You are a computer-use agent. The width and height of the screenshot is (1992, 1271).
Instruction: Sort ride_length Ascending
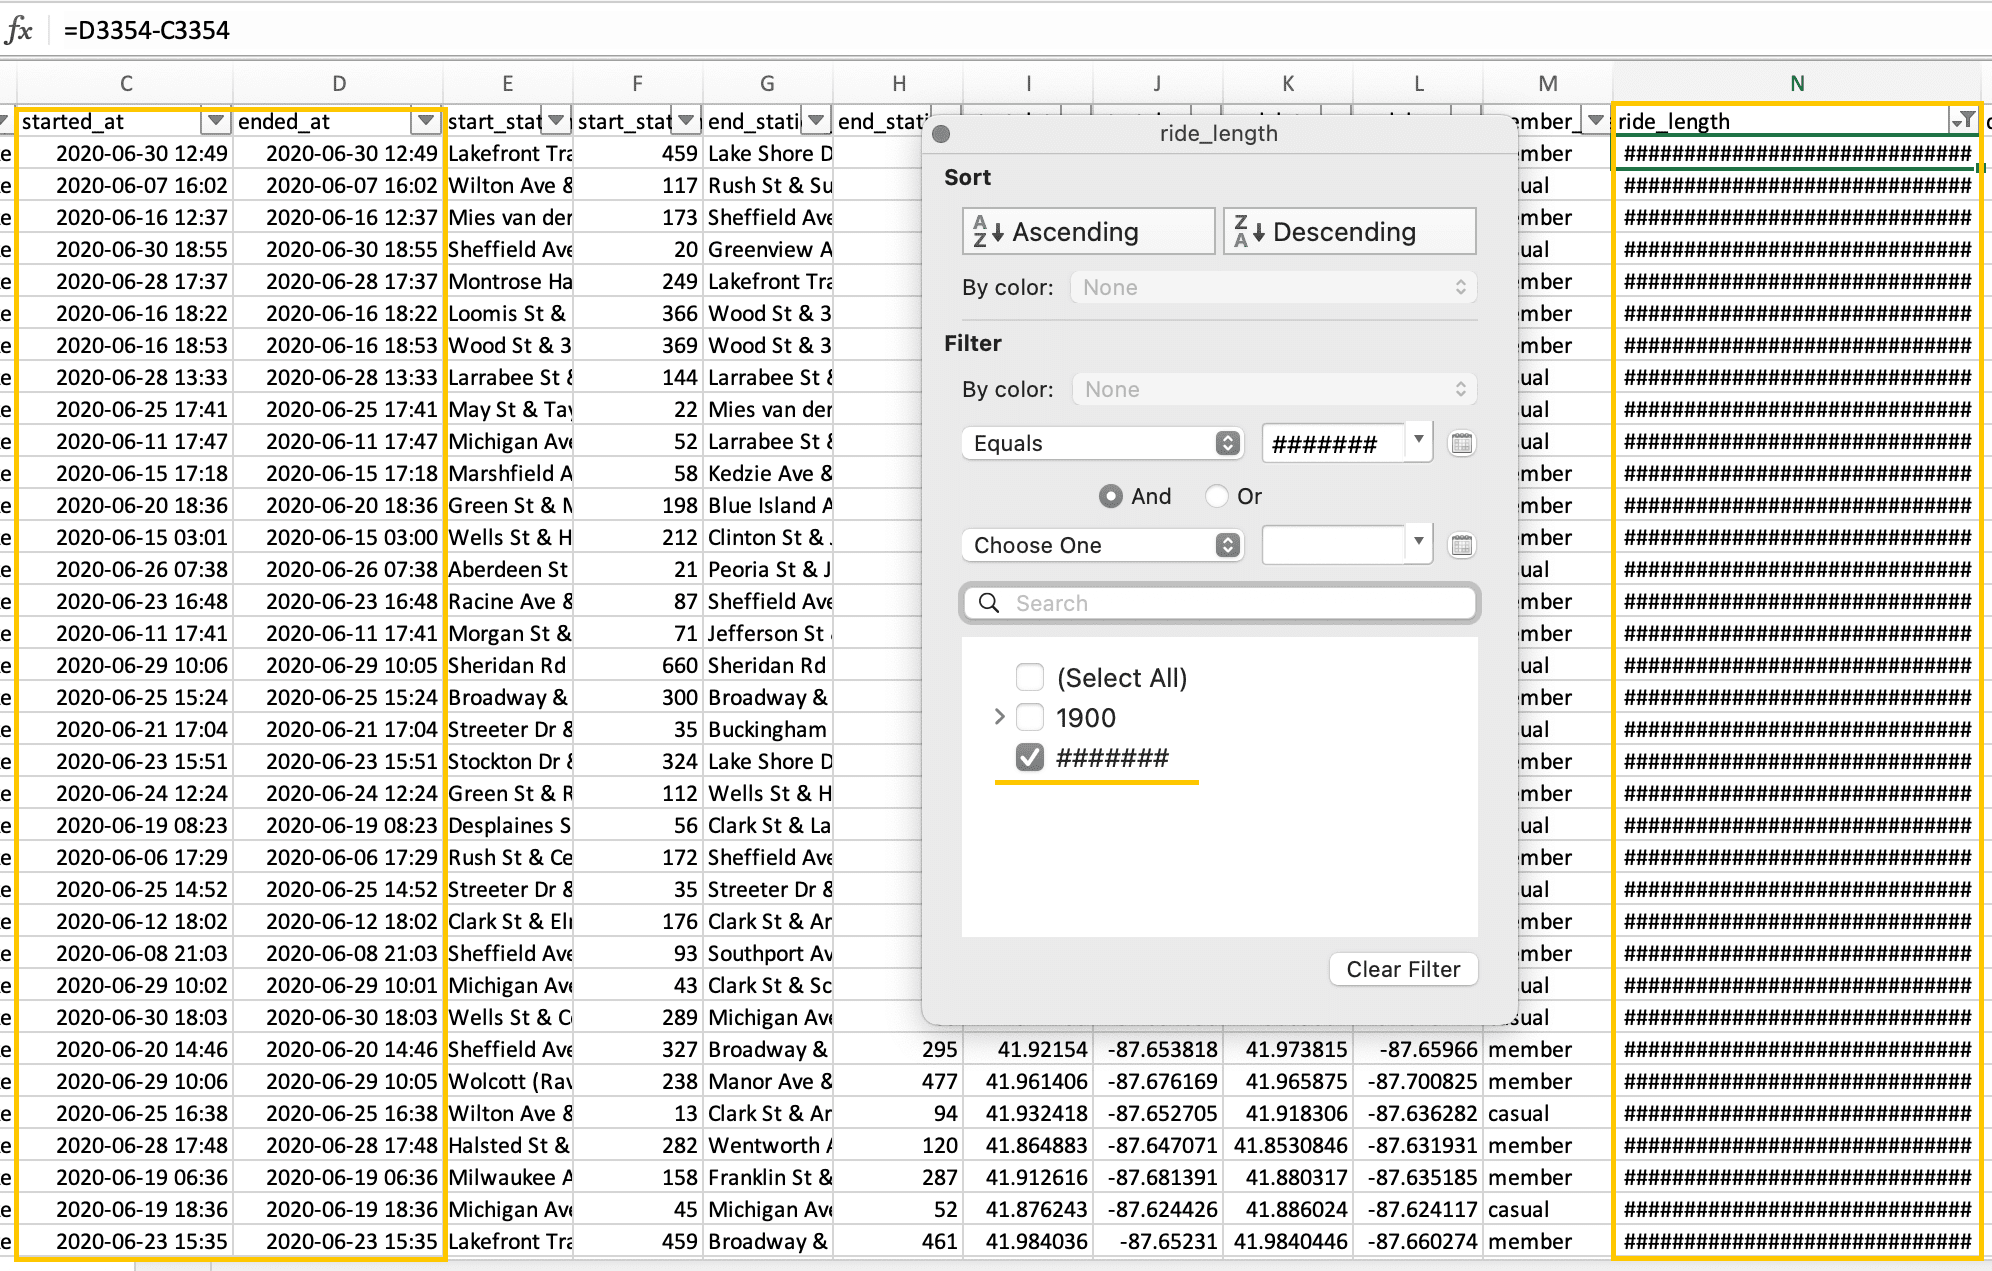pos(1088,232)
